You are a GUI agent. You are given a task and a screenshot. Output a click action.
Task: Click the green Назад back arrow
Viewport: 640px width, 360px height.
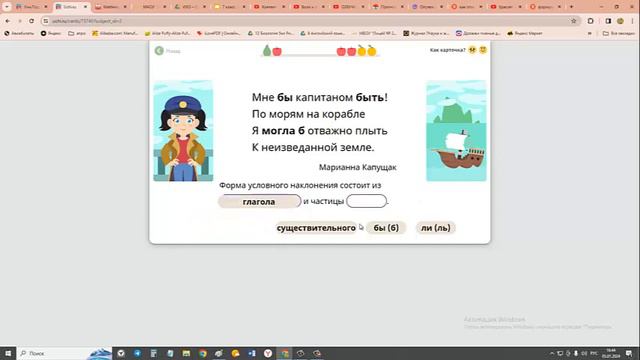tap(159, 51)
